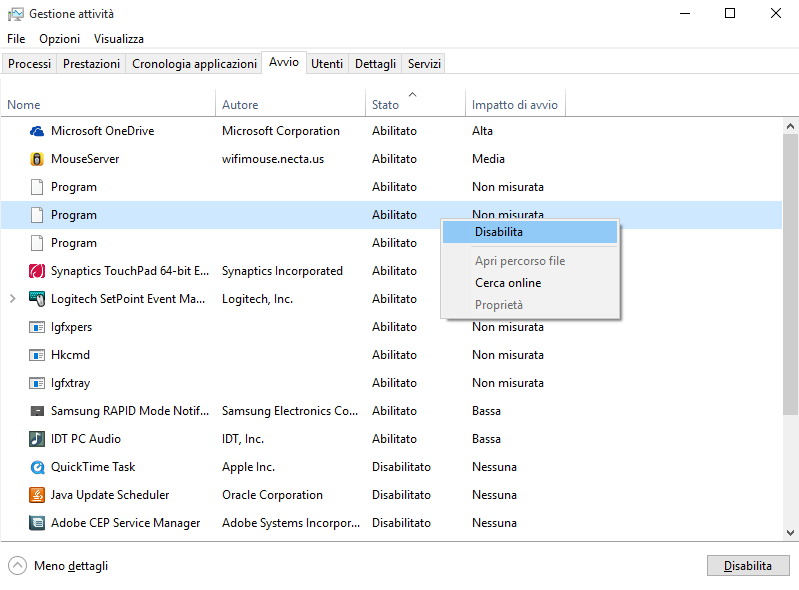
Task: Click the Java Update Scheduler icon
Action: pos(37,495)
